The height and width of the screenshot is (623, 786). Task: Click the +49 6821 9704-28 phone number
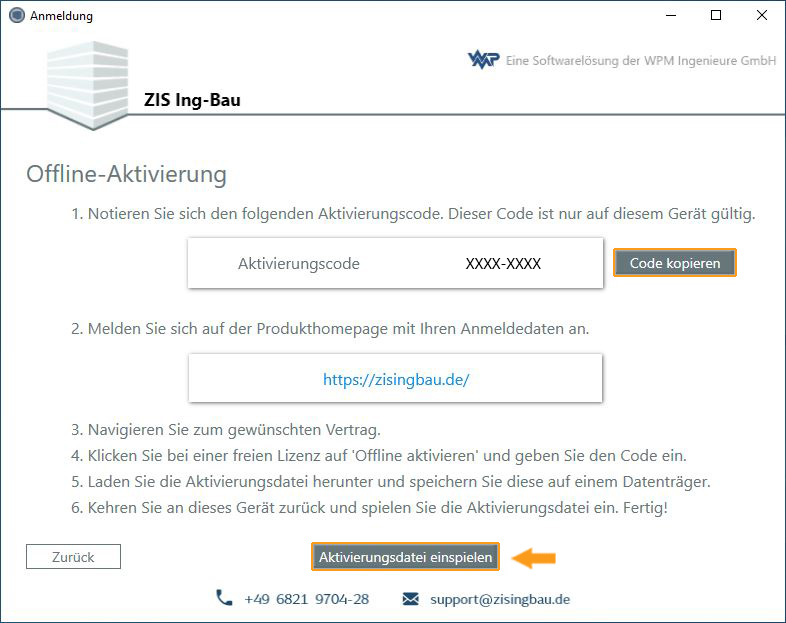307,599
